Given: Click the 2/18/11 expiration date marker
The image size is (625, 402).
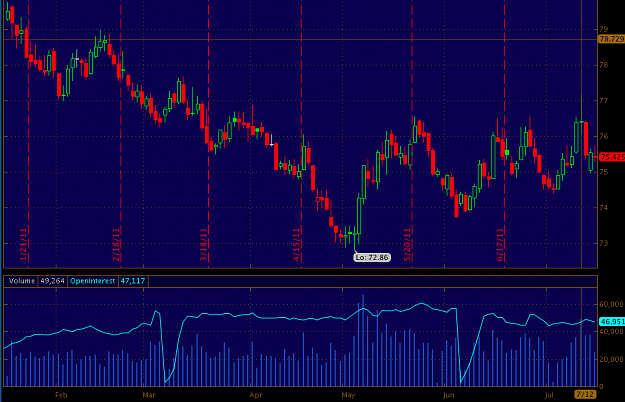Looking at the screenshot, I should tap(116, 245).
